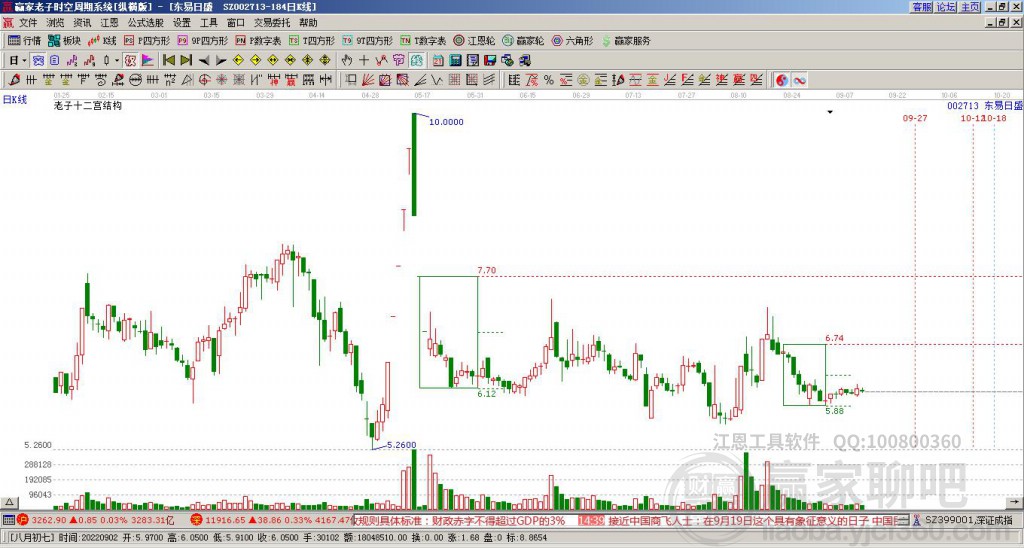This screenshot has height=548, width=1024.
Task: Open the T数字表 tool
Action: point(423,40)
